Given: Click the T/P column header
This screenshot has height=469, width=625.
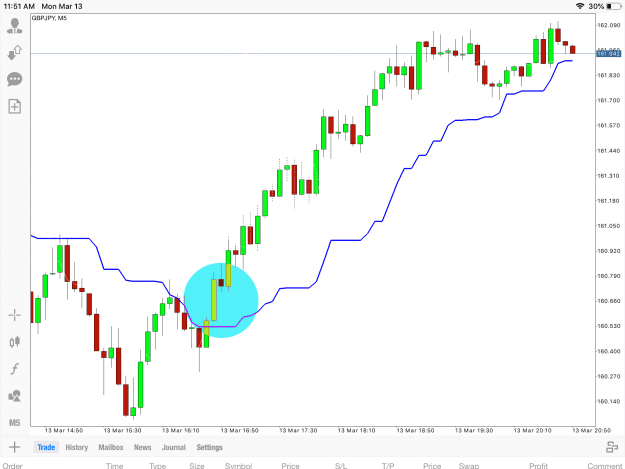Looking at the screenshot, I should point(388,465).
